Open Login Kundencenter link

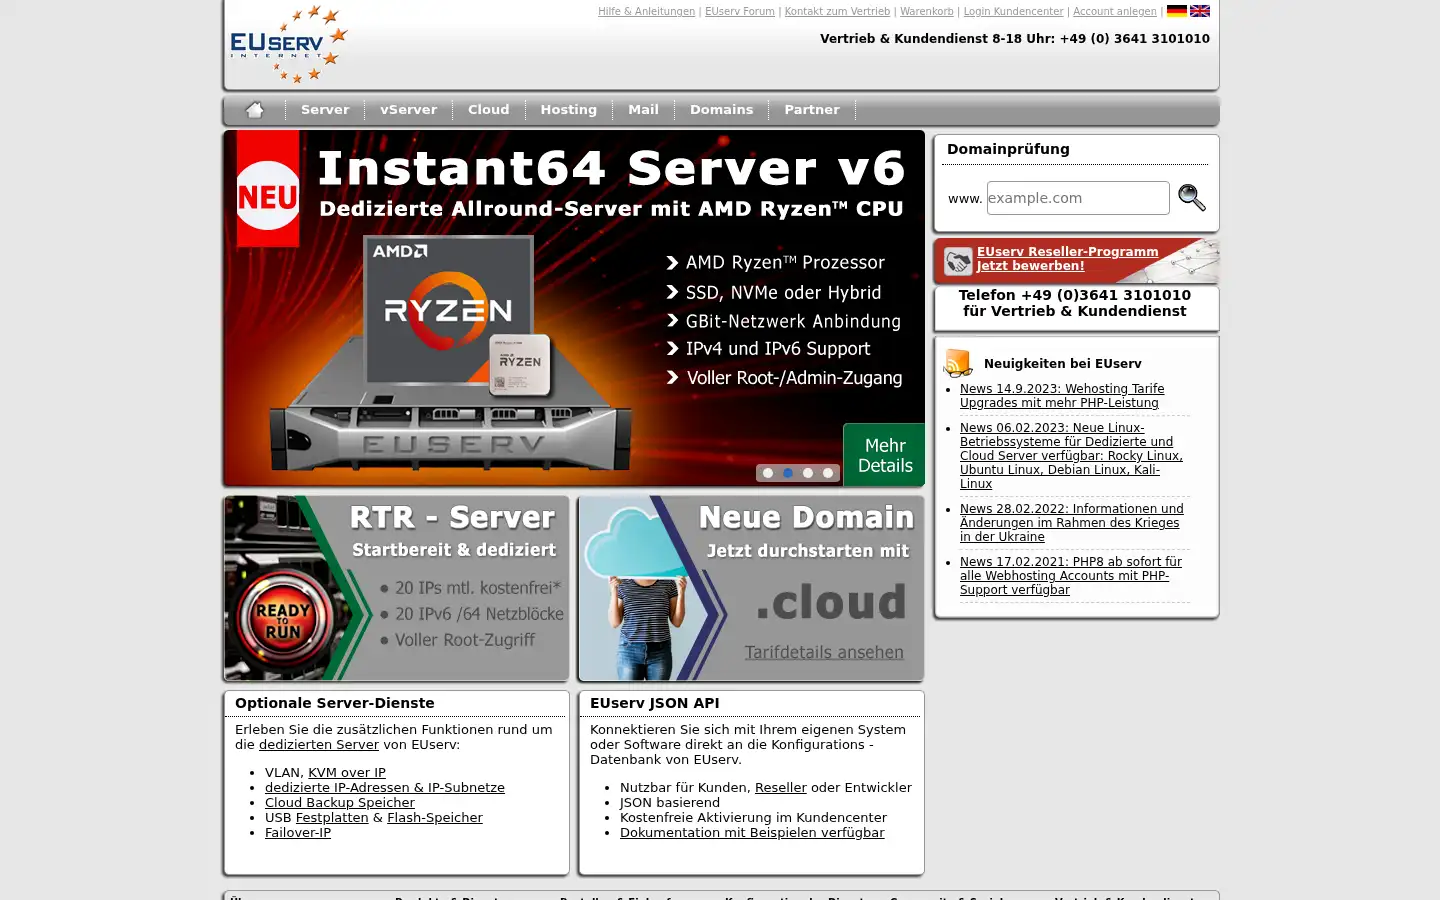point(1013,12)
